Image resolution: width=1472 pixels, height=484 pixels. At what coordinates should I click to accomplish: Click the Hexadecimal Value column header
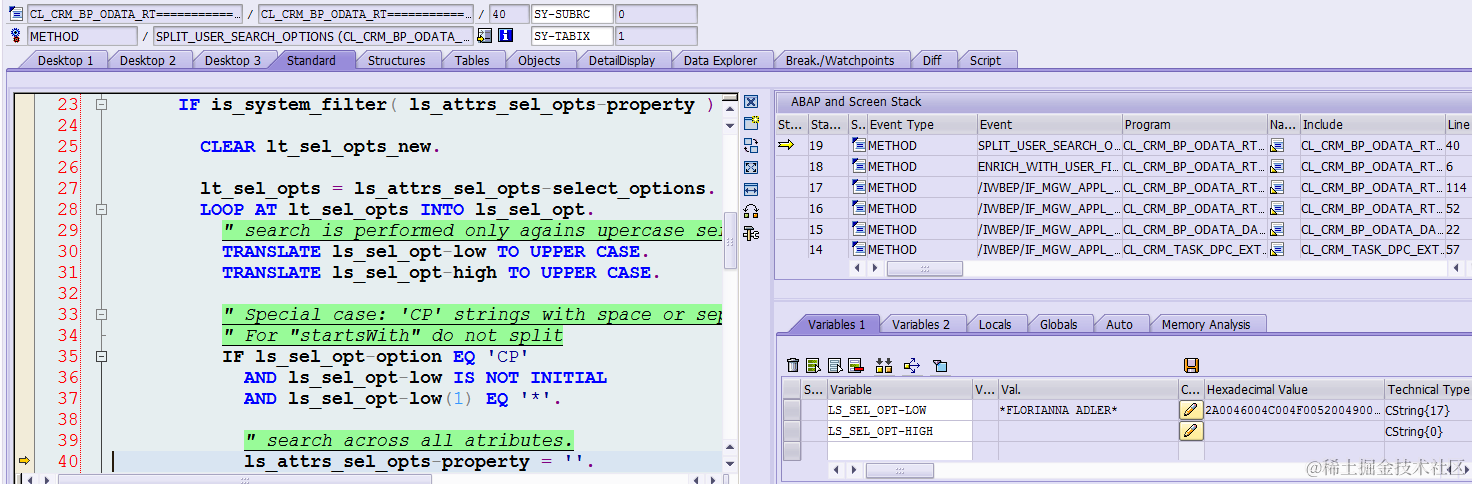[1293, 389]
